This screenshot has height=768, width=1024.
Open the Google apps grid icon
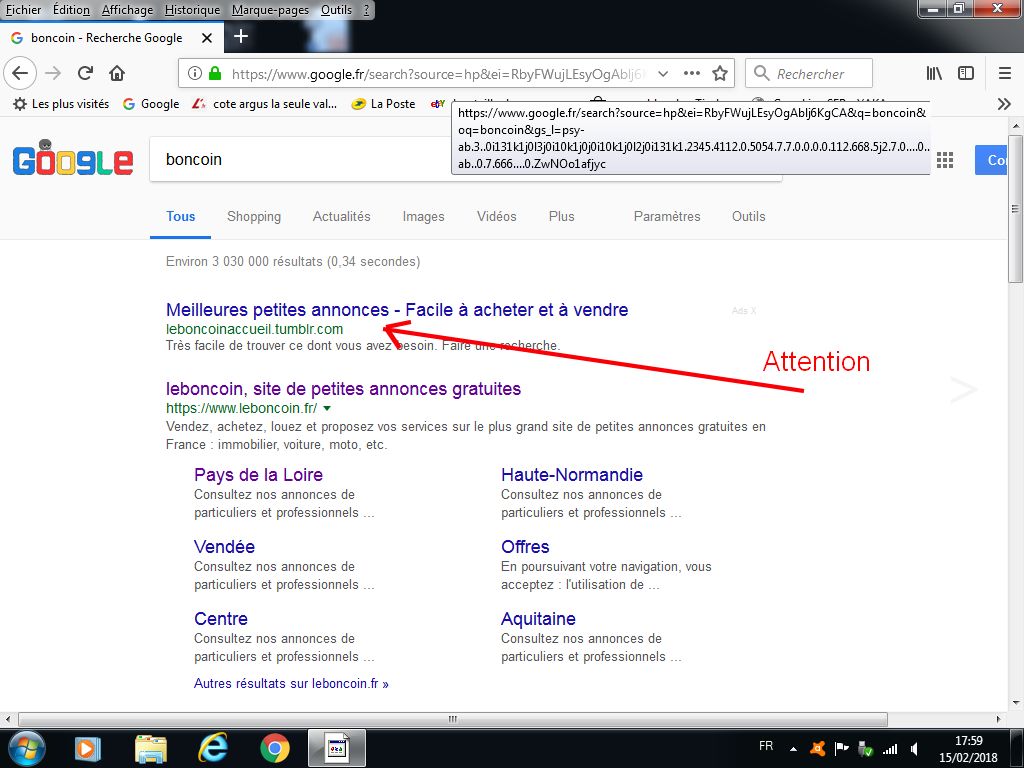point(945,160)
